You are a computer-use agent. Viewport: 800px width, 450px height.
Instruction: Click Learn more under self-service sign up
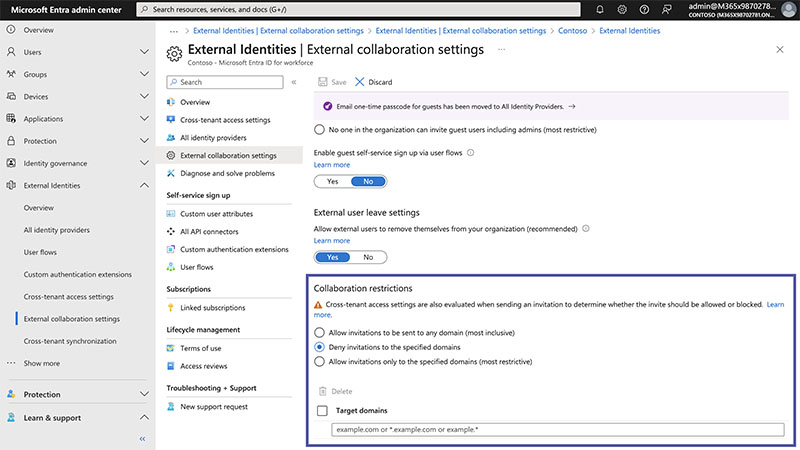click(x=332, y=165)
